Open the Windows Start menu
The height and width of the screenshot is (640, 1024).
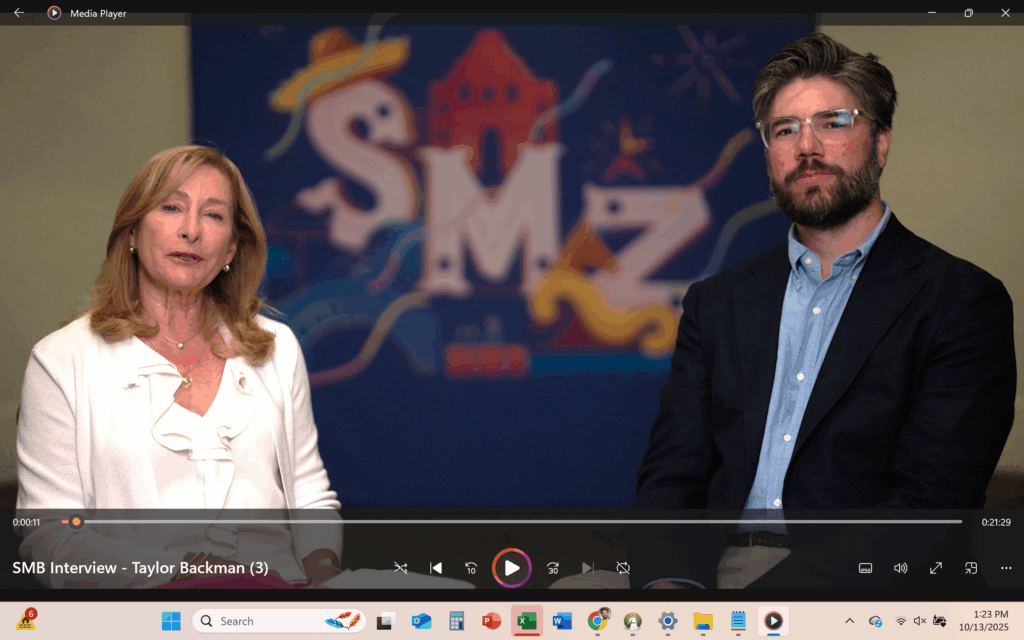coord(171,621)
